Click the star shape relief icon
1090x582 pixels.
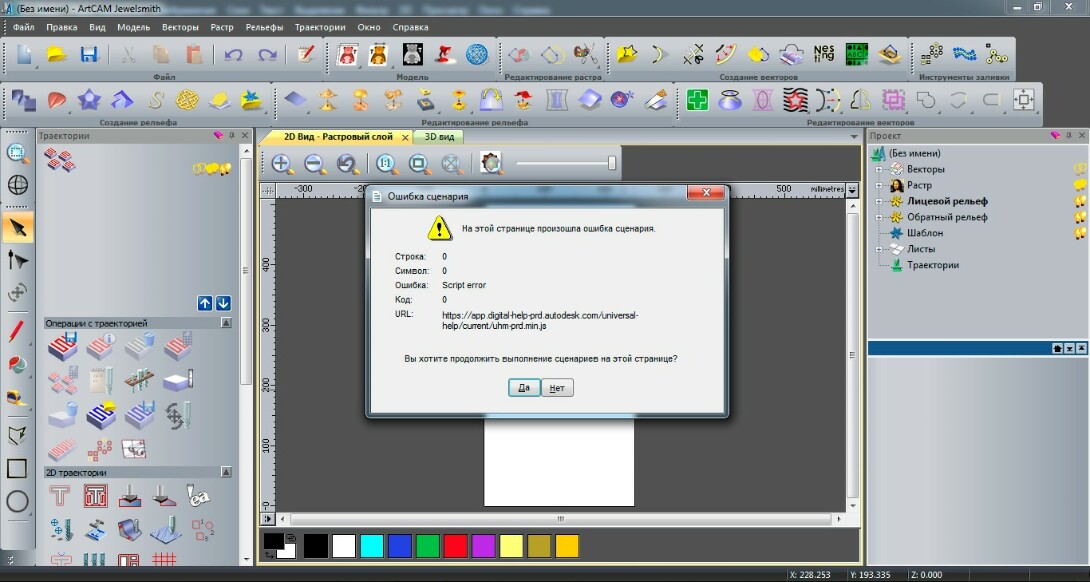pyautogui.click(x=89, y=101)
